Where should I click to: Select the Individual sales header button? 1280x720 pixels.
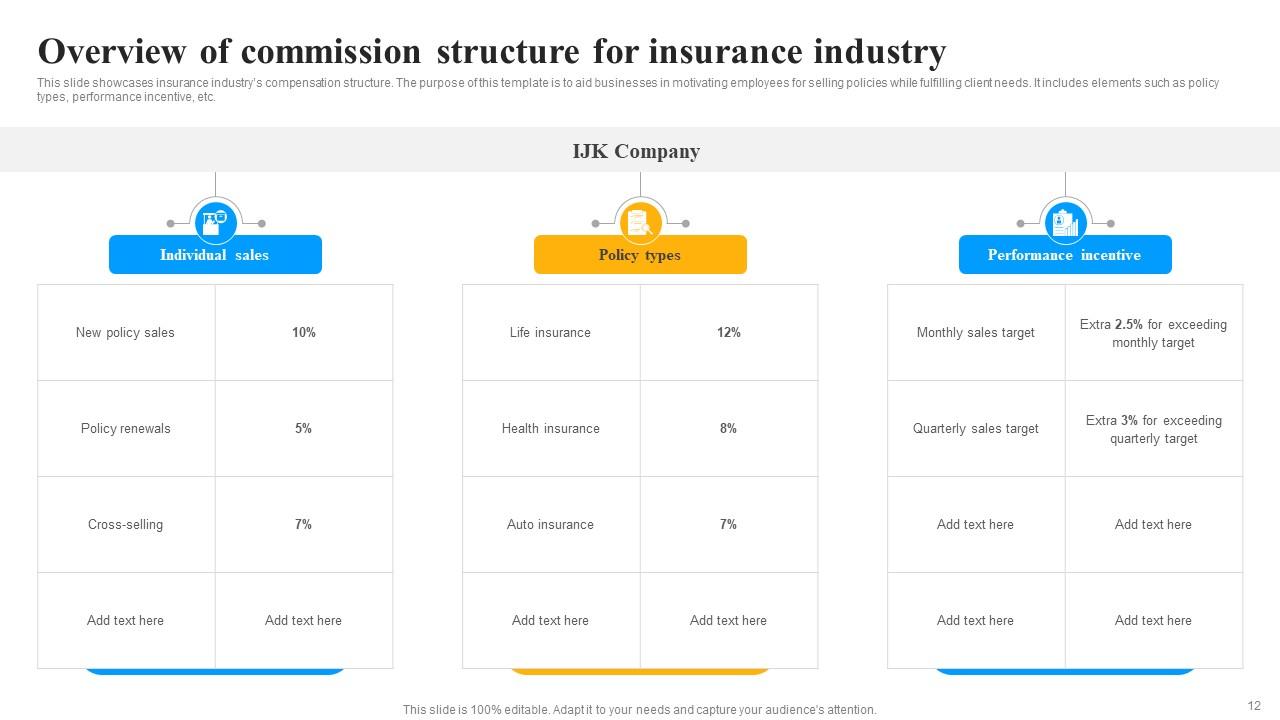(215, 255)
